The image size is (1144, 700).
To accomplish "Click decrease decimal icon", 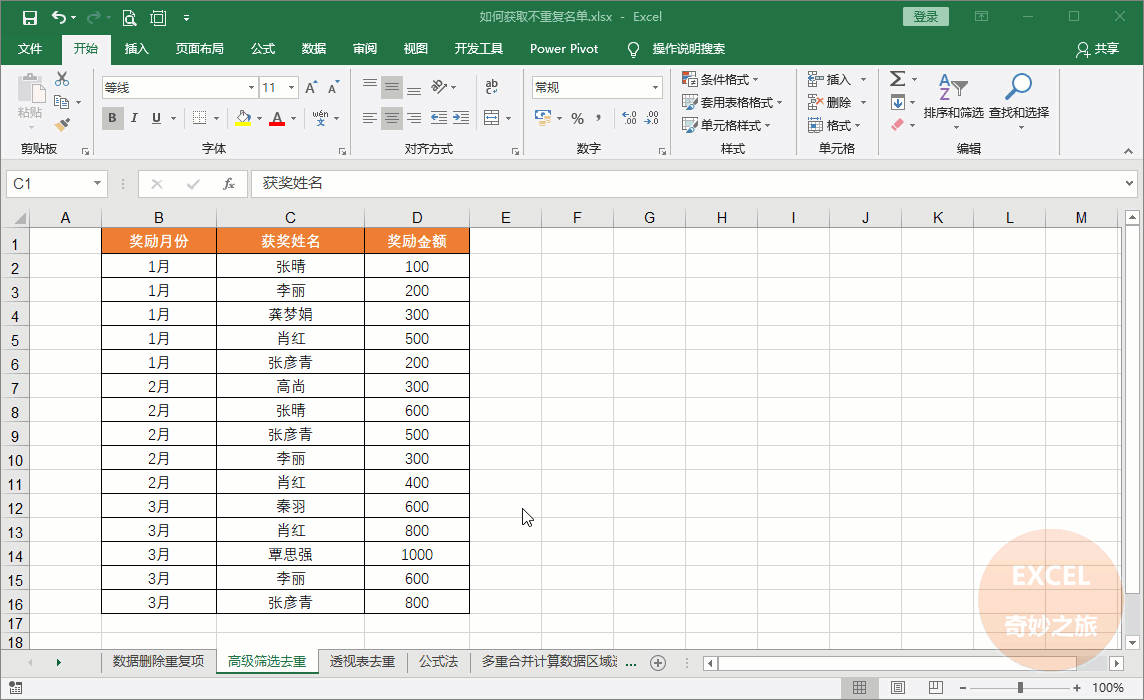I will [652, 118].
